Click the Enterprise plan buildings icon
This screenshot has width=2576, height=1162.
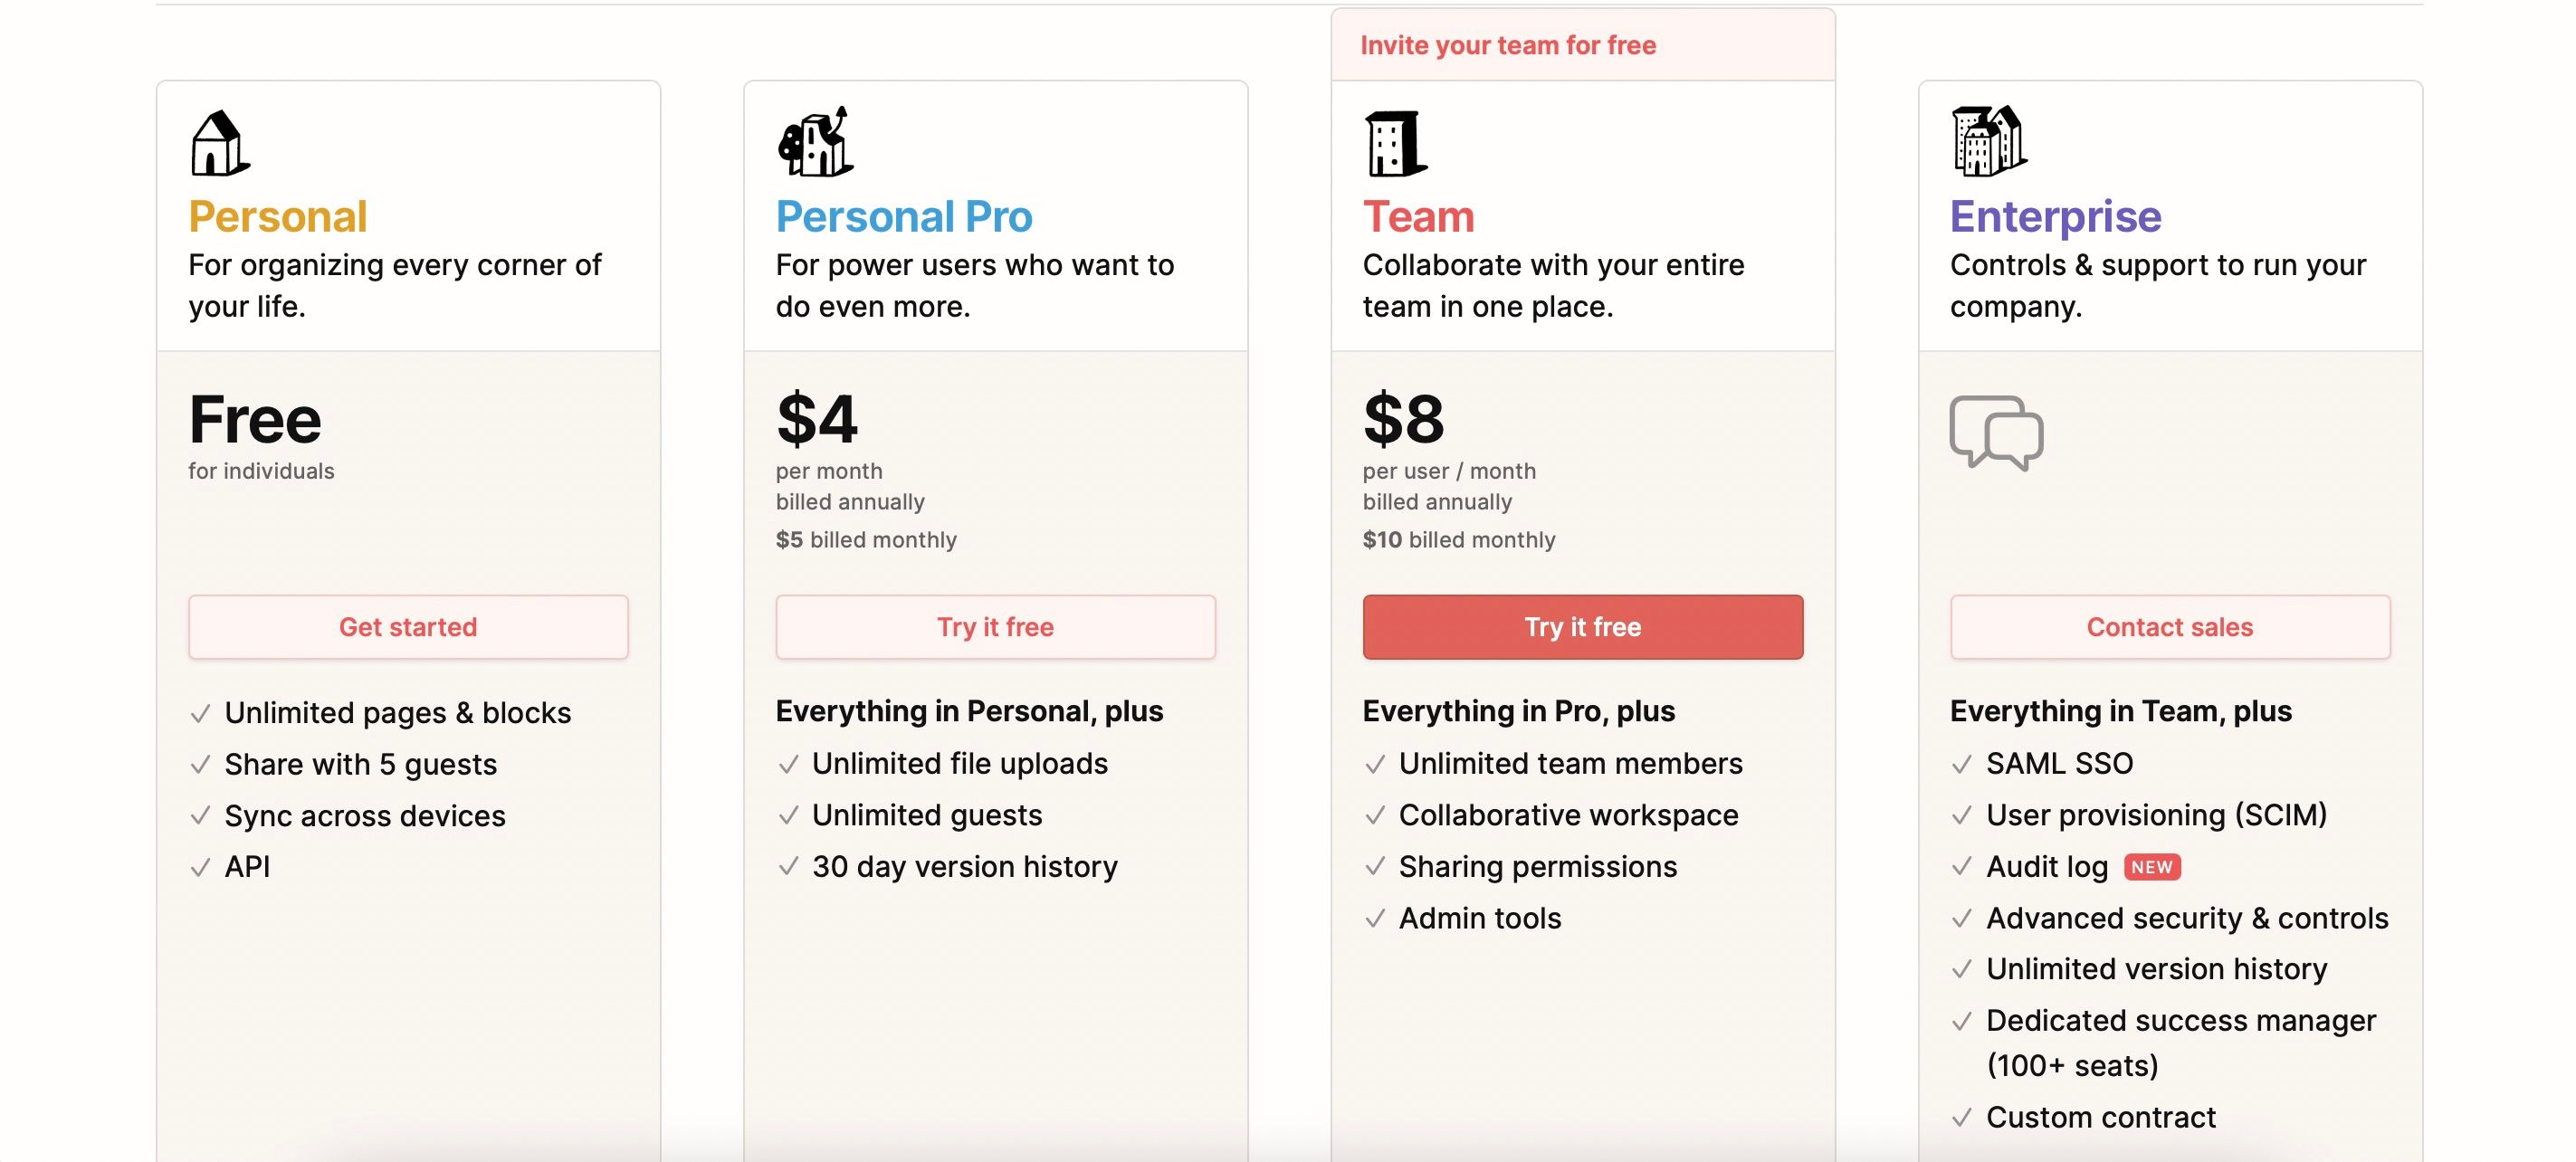[x=1989, y=141]
